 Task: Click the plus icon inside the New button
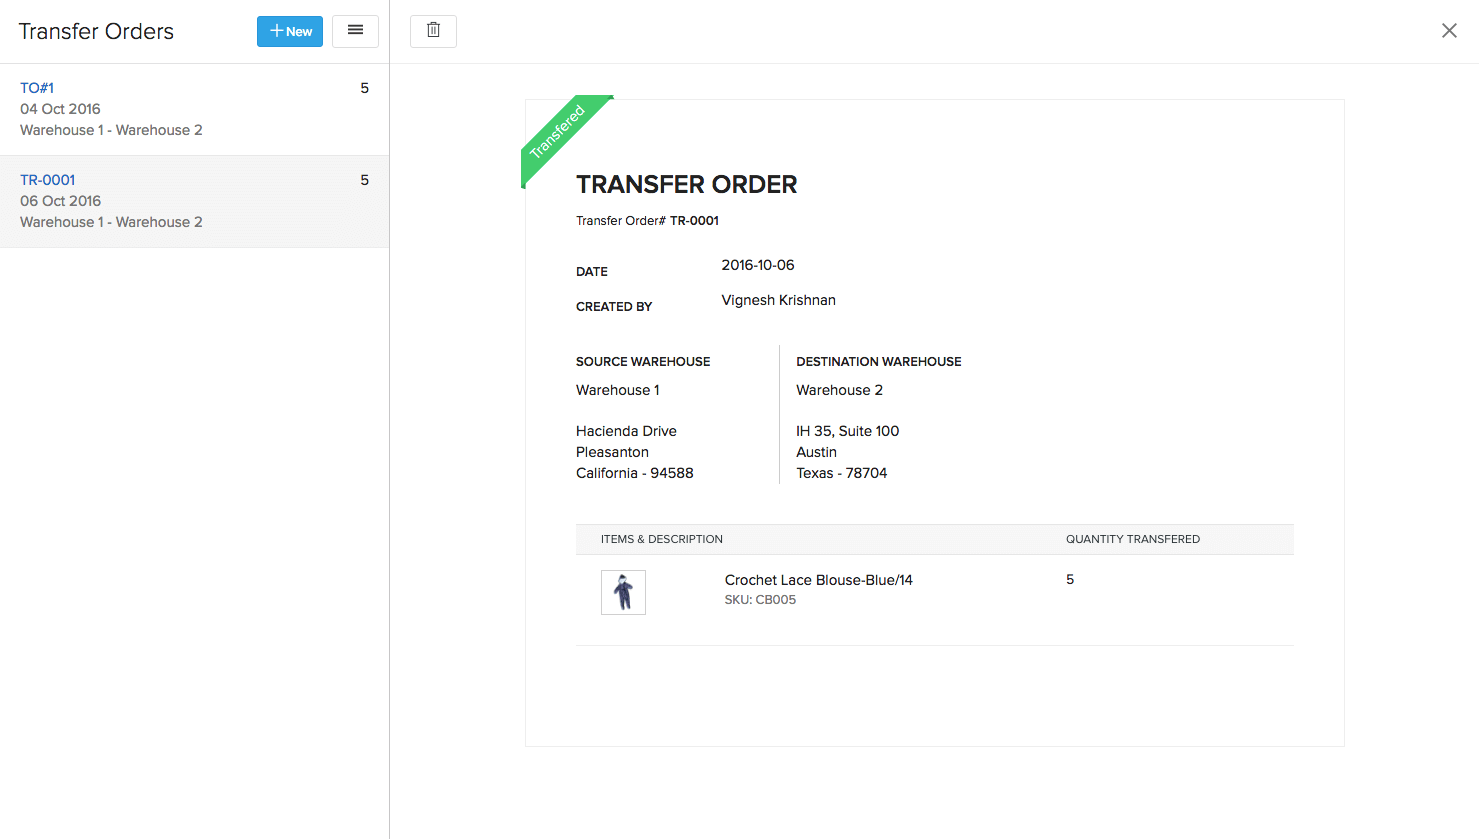[x=275, y=31]
